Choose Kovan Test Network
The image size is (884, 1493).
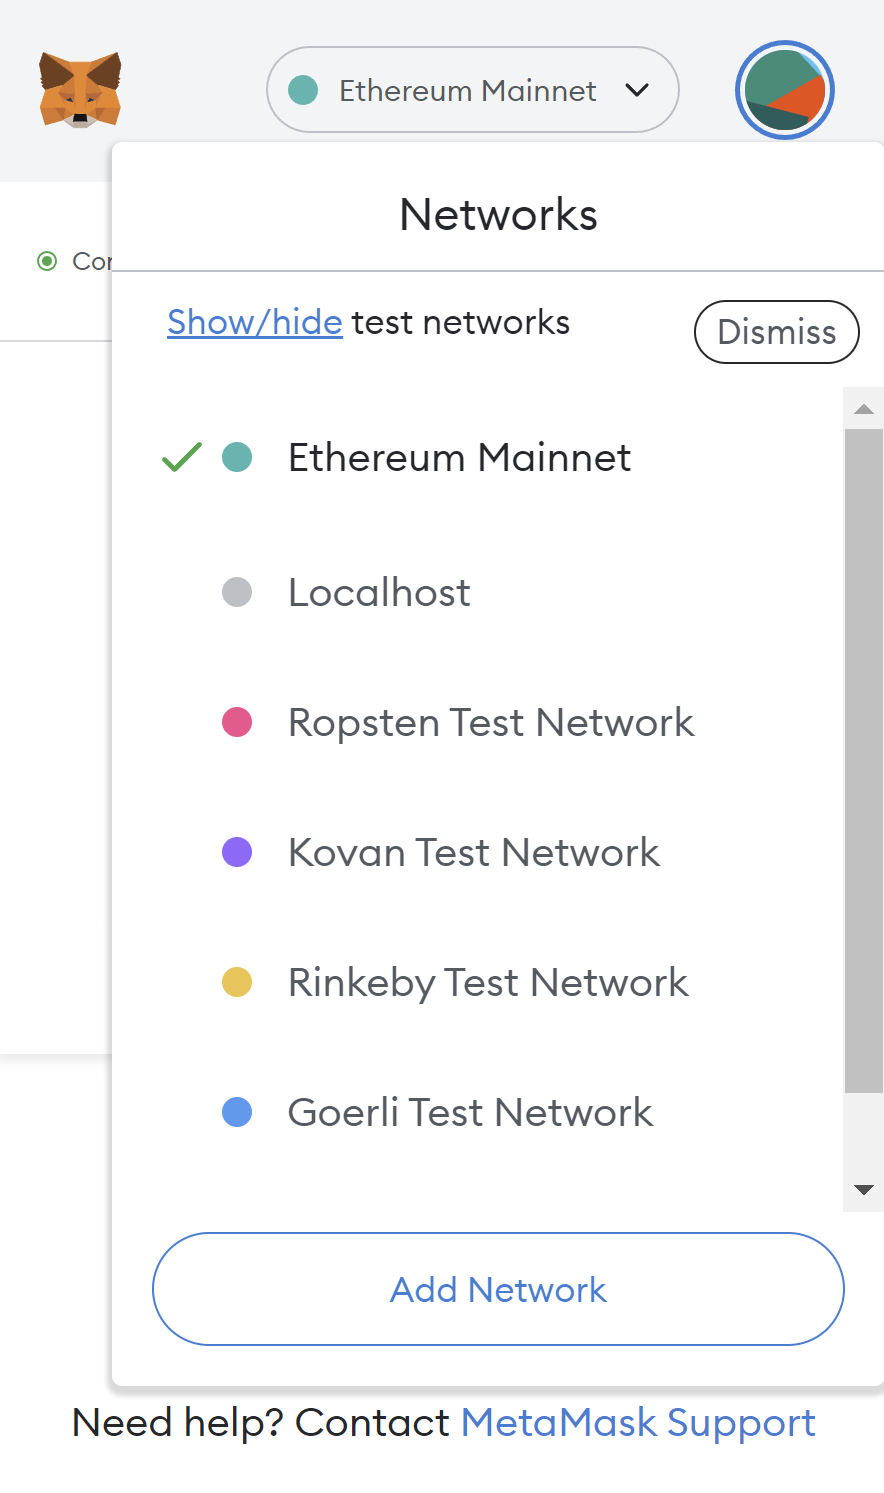click(478, 852)
